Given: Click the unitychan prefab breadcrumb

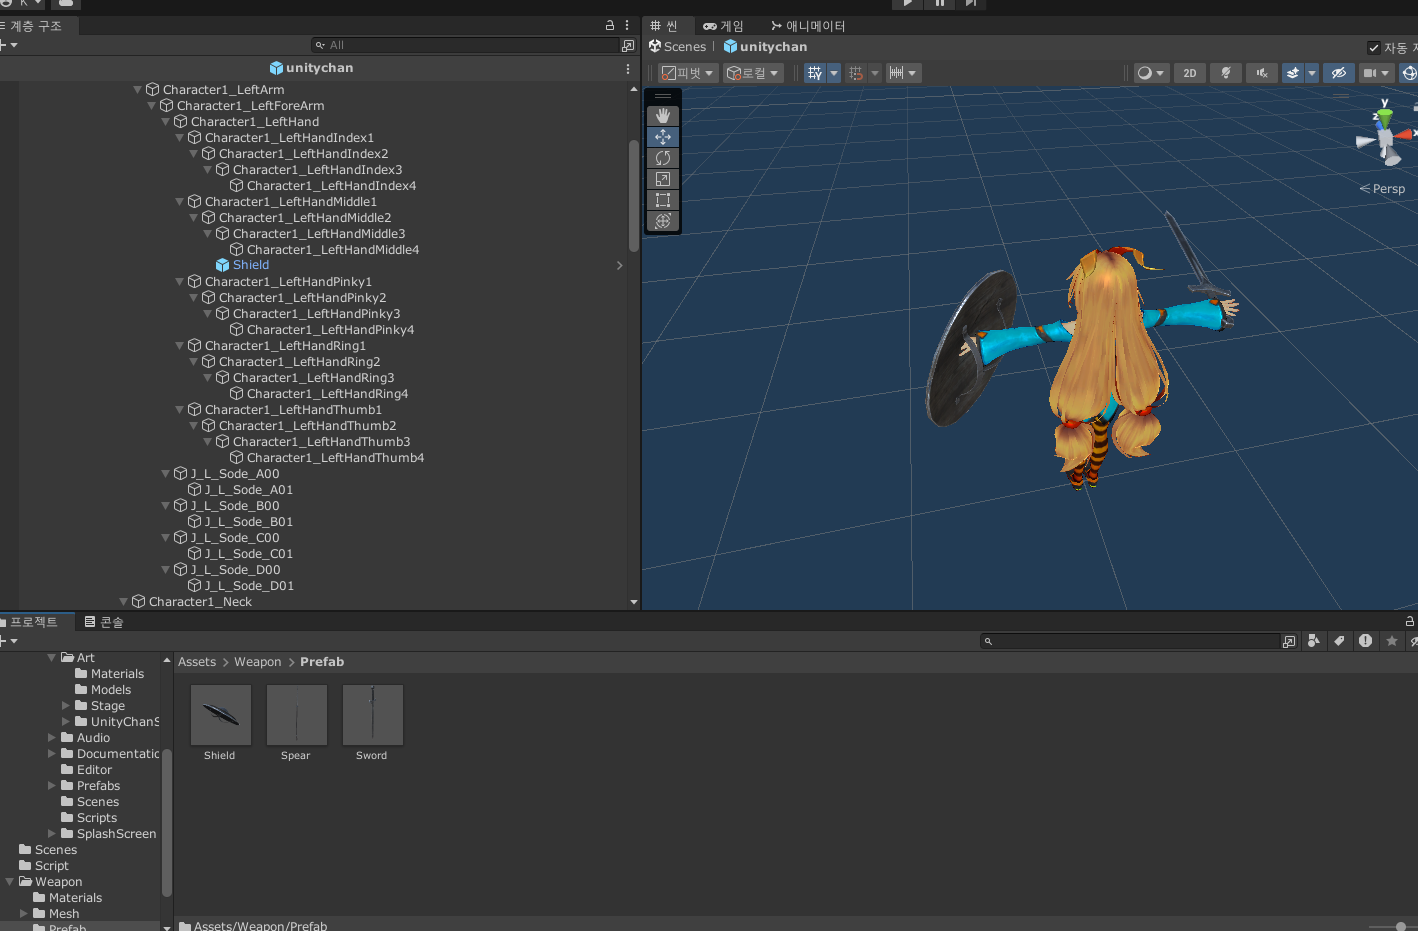Looking at the screenshot, I should click(x=765, y=47).
